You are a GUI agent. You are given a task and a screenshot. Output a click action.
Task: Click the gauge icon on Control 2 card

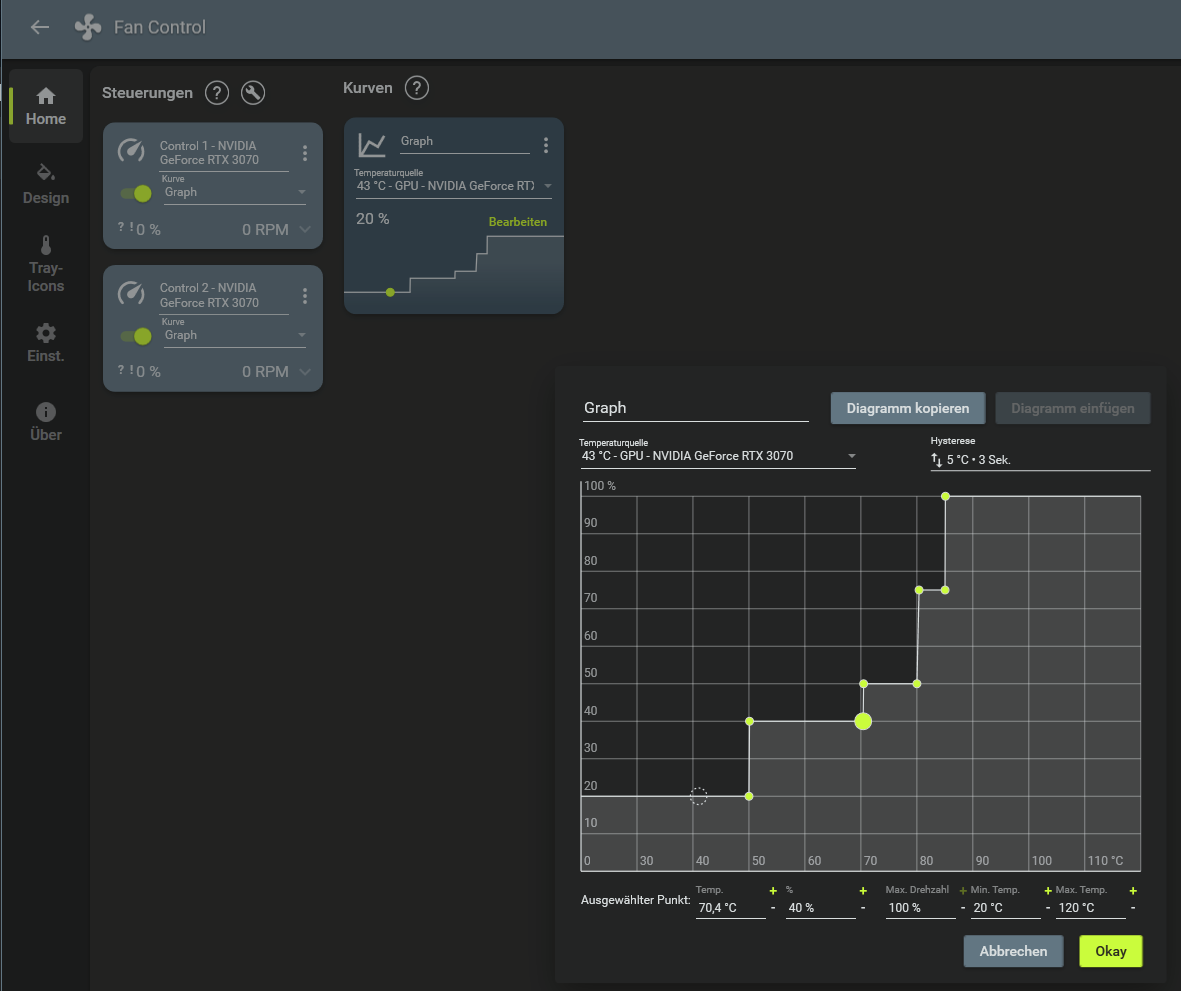click(131, 292)
